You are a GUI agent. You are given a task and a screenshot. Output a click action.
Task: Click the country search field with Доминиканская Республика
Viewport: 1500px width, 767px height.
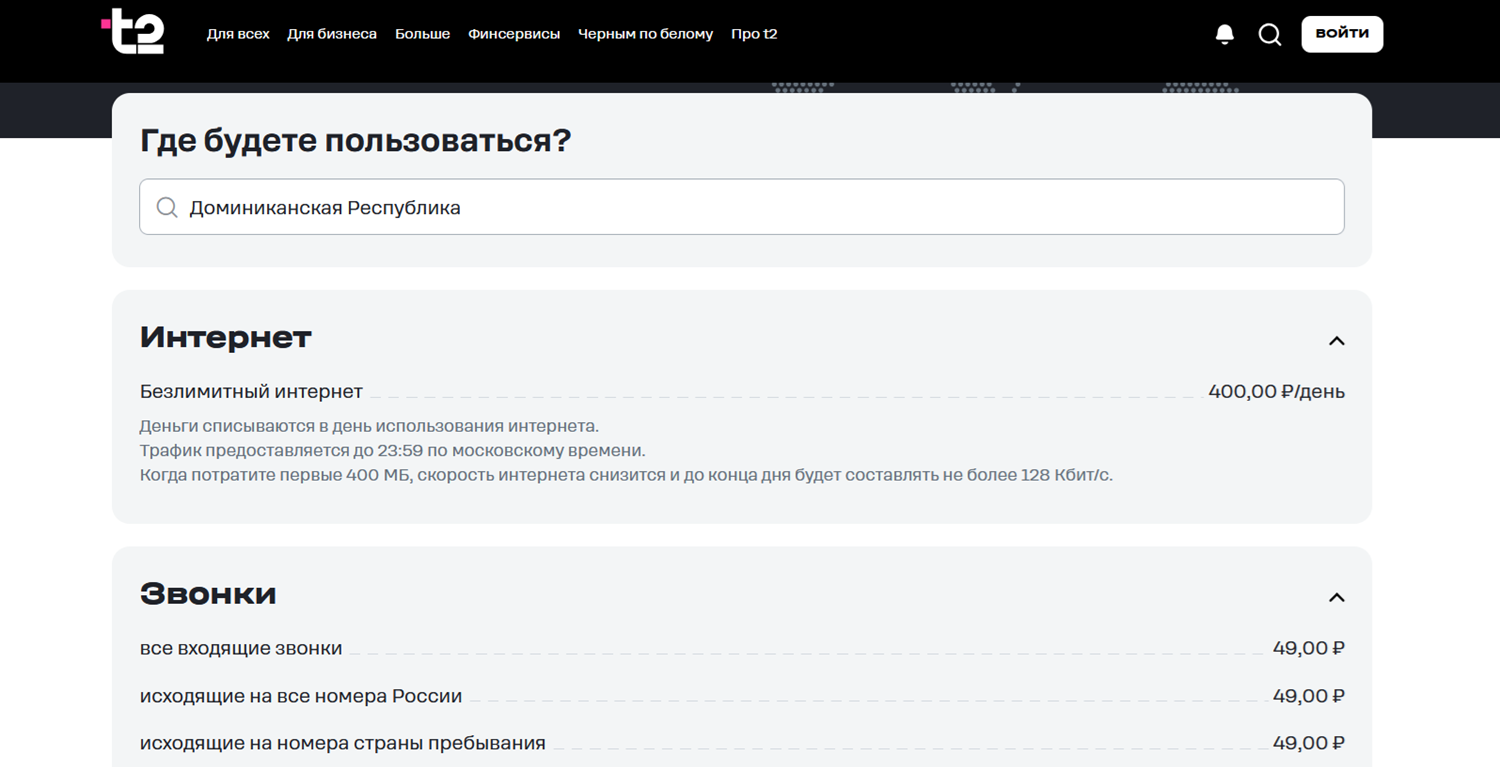(741, 207)
